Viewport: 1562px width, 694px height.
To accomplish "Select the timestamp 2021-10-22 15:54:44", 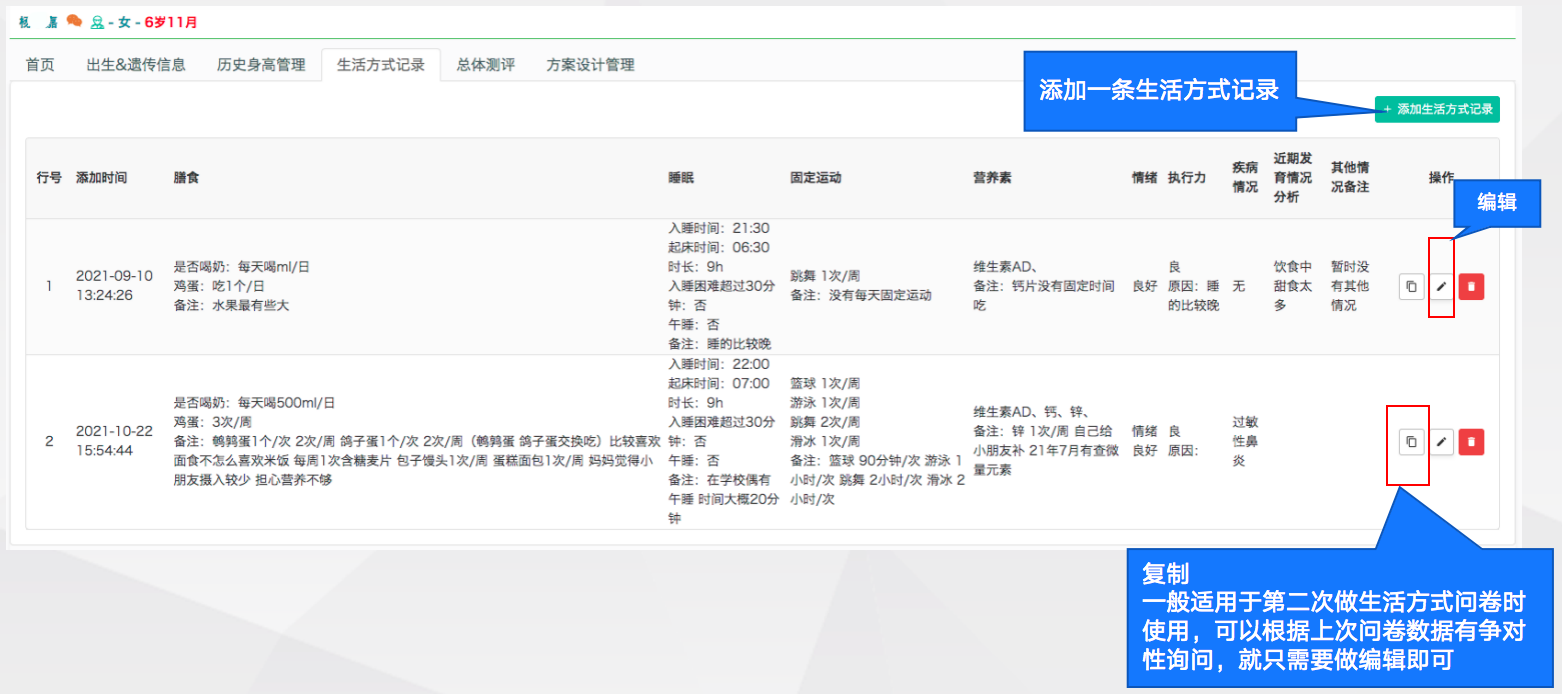I will coord(114,441).
